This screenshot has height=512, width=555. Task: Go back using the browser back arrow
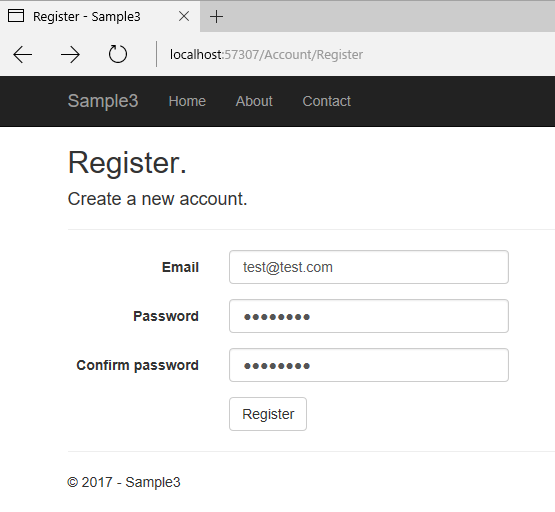point(23,54)
